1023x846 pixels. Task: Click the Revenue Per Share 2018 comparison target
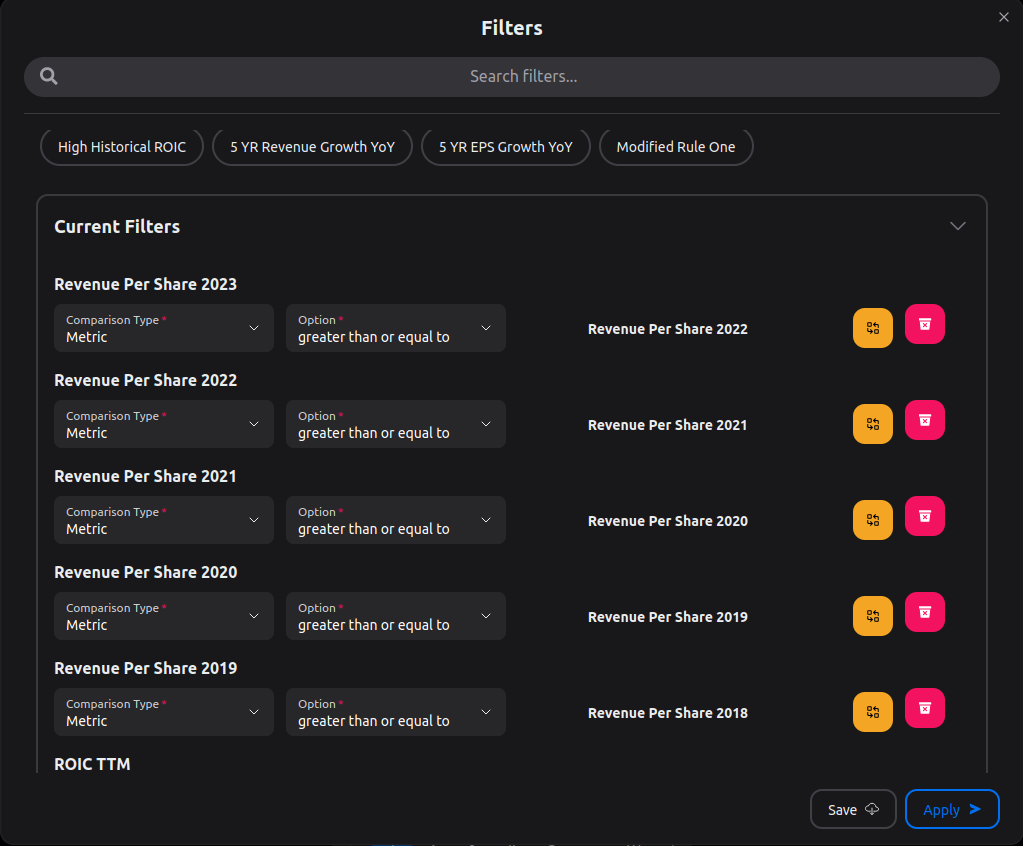pyautogui.click(x=667, y=713)
